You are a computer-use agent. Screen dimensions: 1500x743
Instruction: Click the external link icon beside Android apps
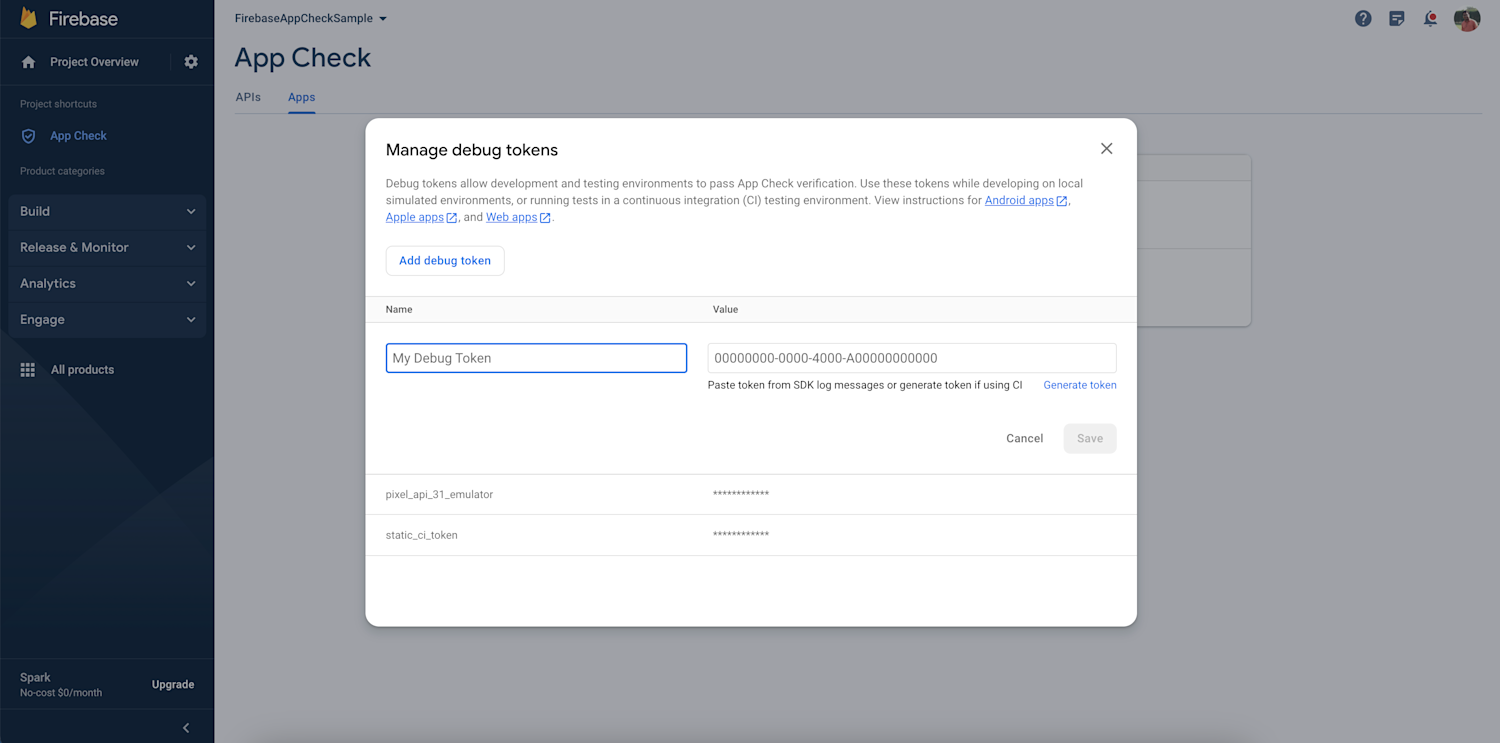tap(1062, 200)
